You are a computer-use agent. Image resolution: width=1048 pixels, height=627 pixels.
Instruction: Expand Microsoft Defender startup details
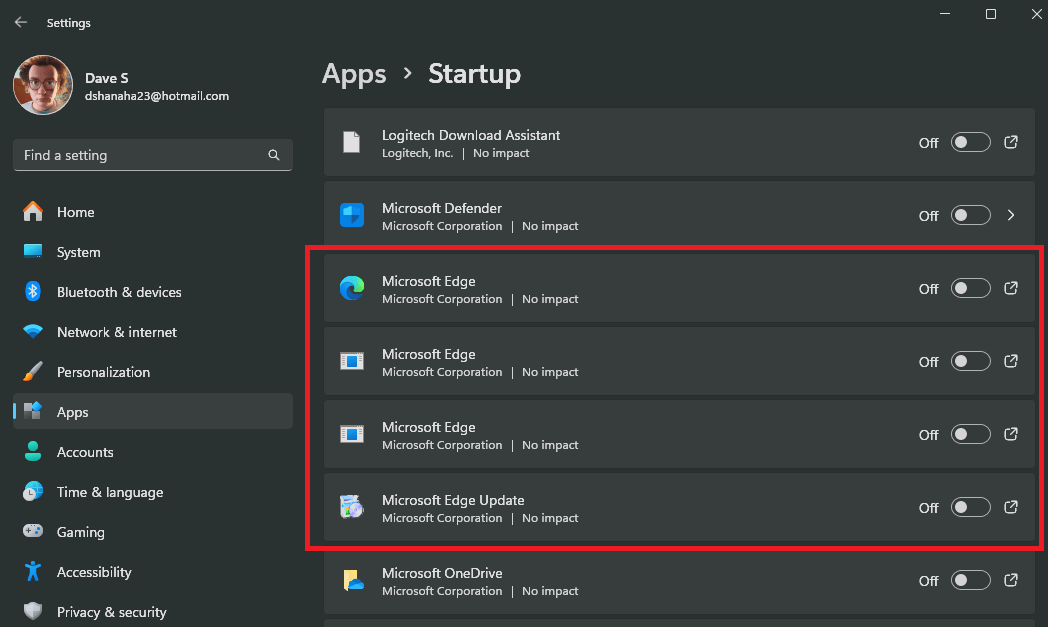click(1010, 215)
